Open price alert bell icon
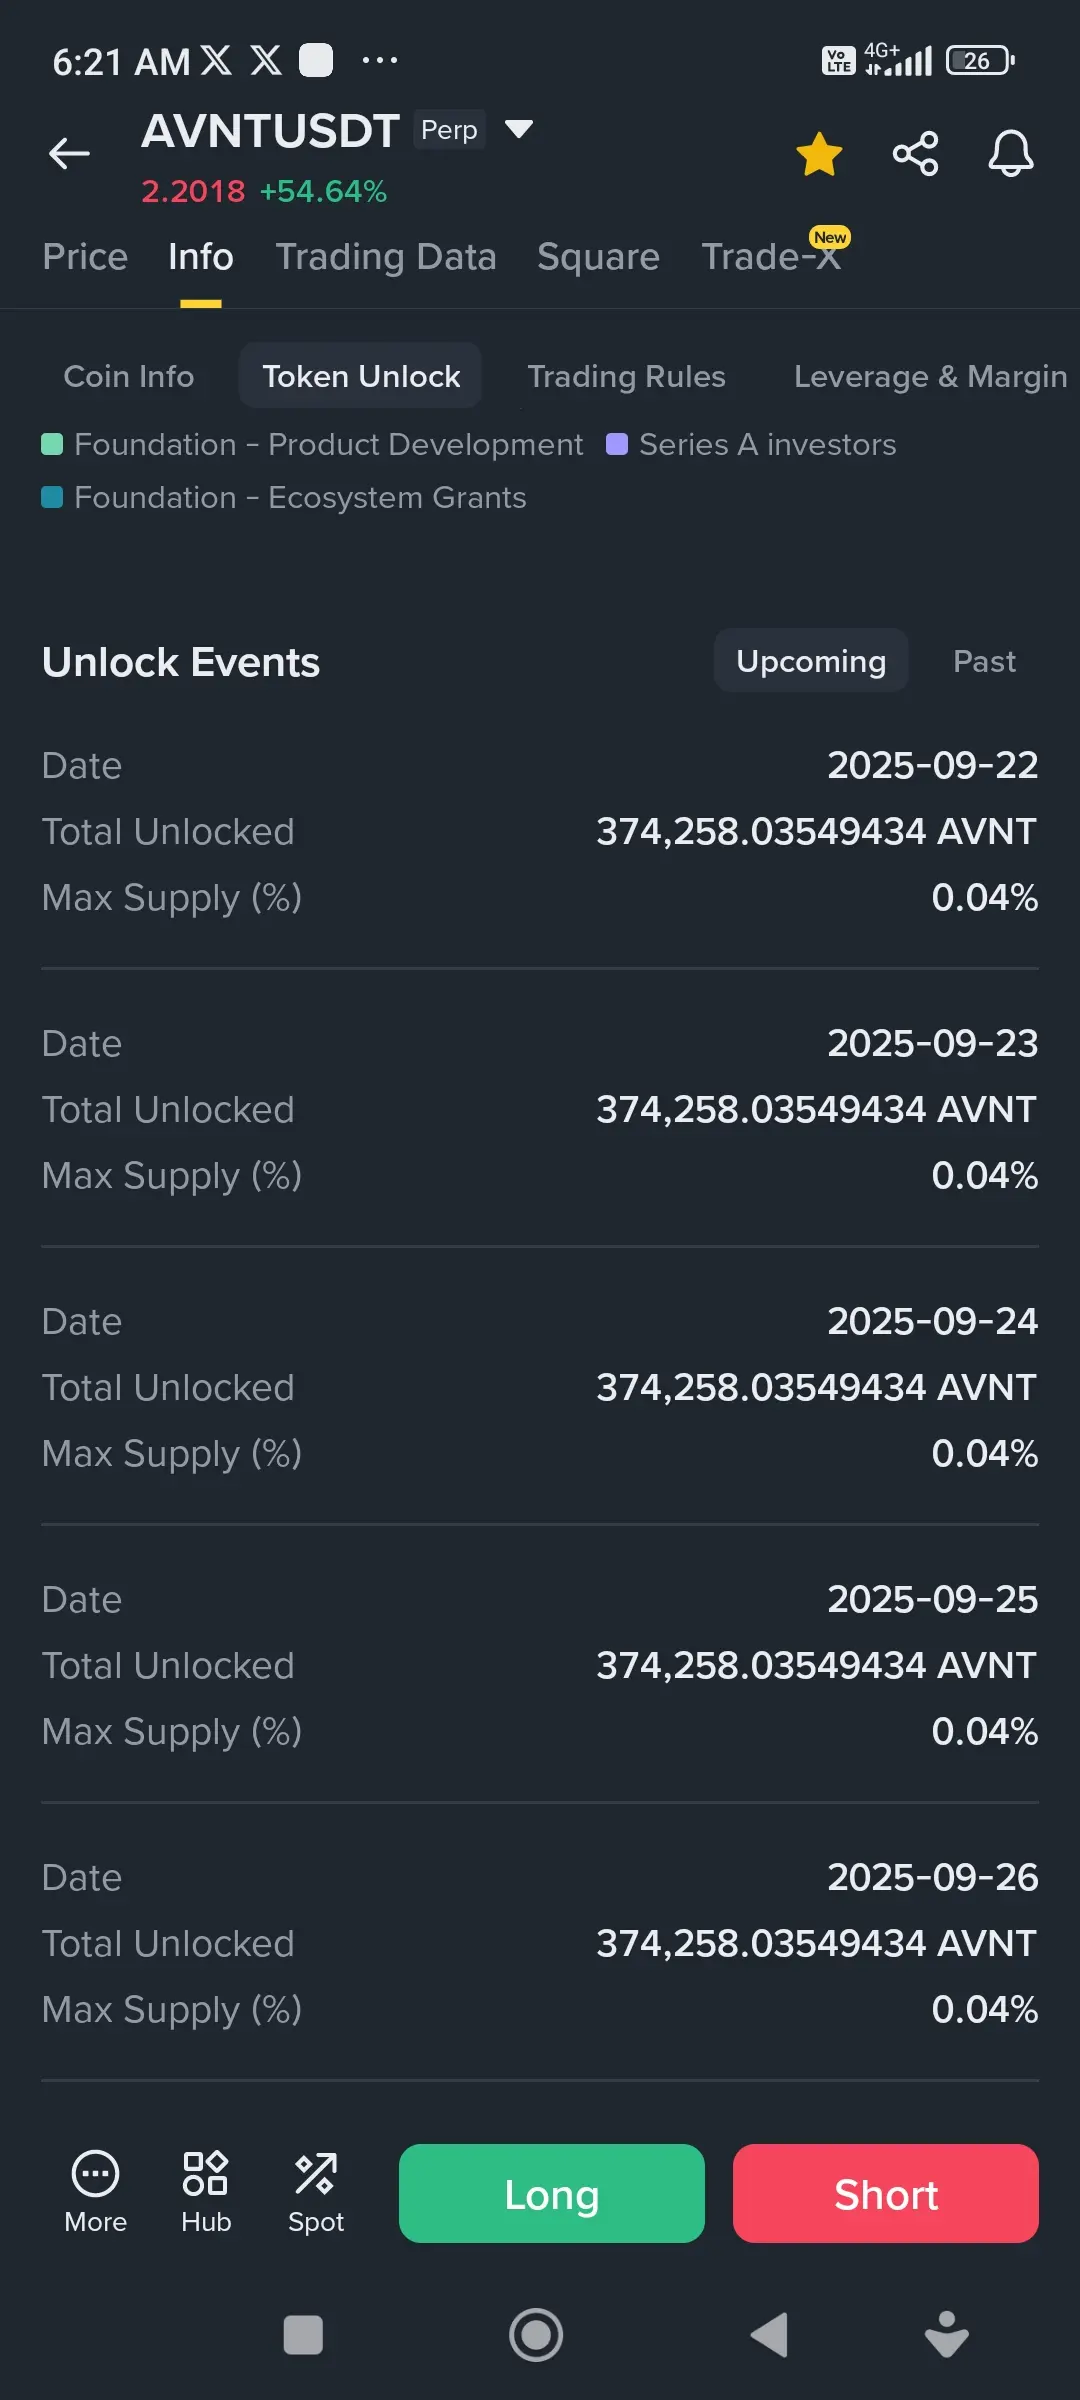Viewport: 1080px width, 2400px height. pyautogui.click(x=1010, y=154)
